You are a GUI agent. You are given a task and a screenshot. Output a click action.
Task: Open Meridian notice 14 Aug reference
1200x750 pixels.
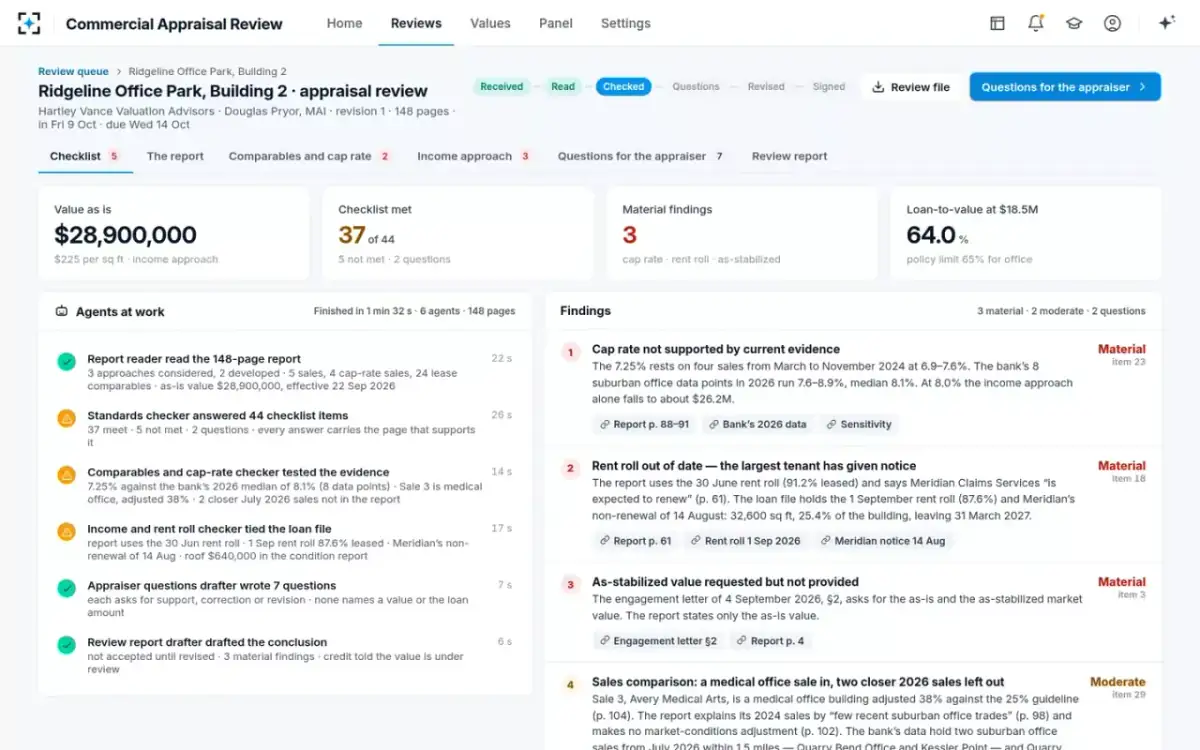click(x=882, y=540)
